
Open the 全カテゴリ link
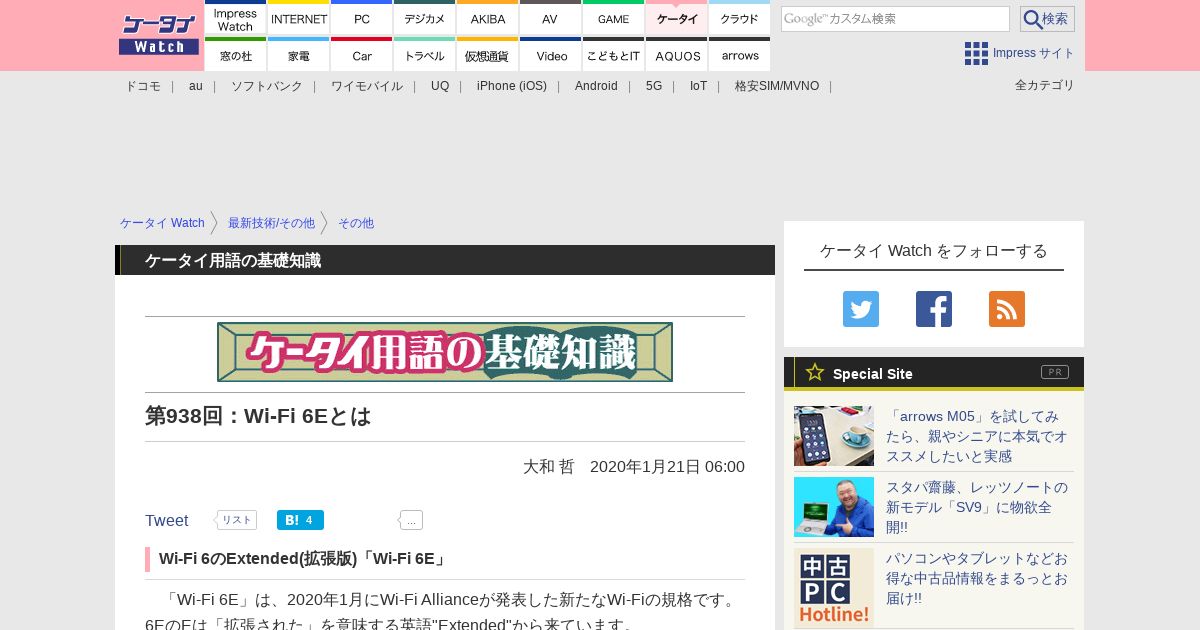[x=1045, y=85]
